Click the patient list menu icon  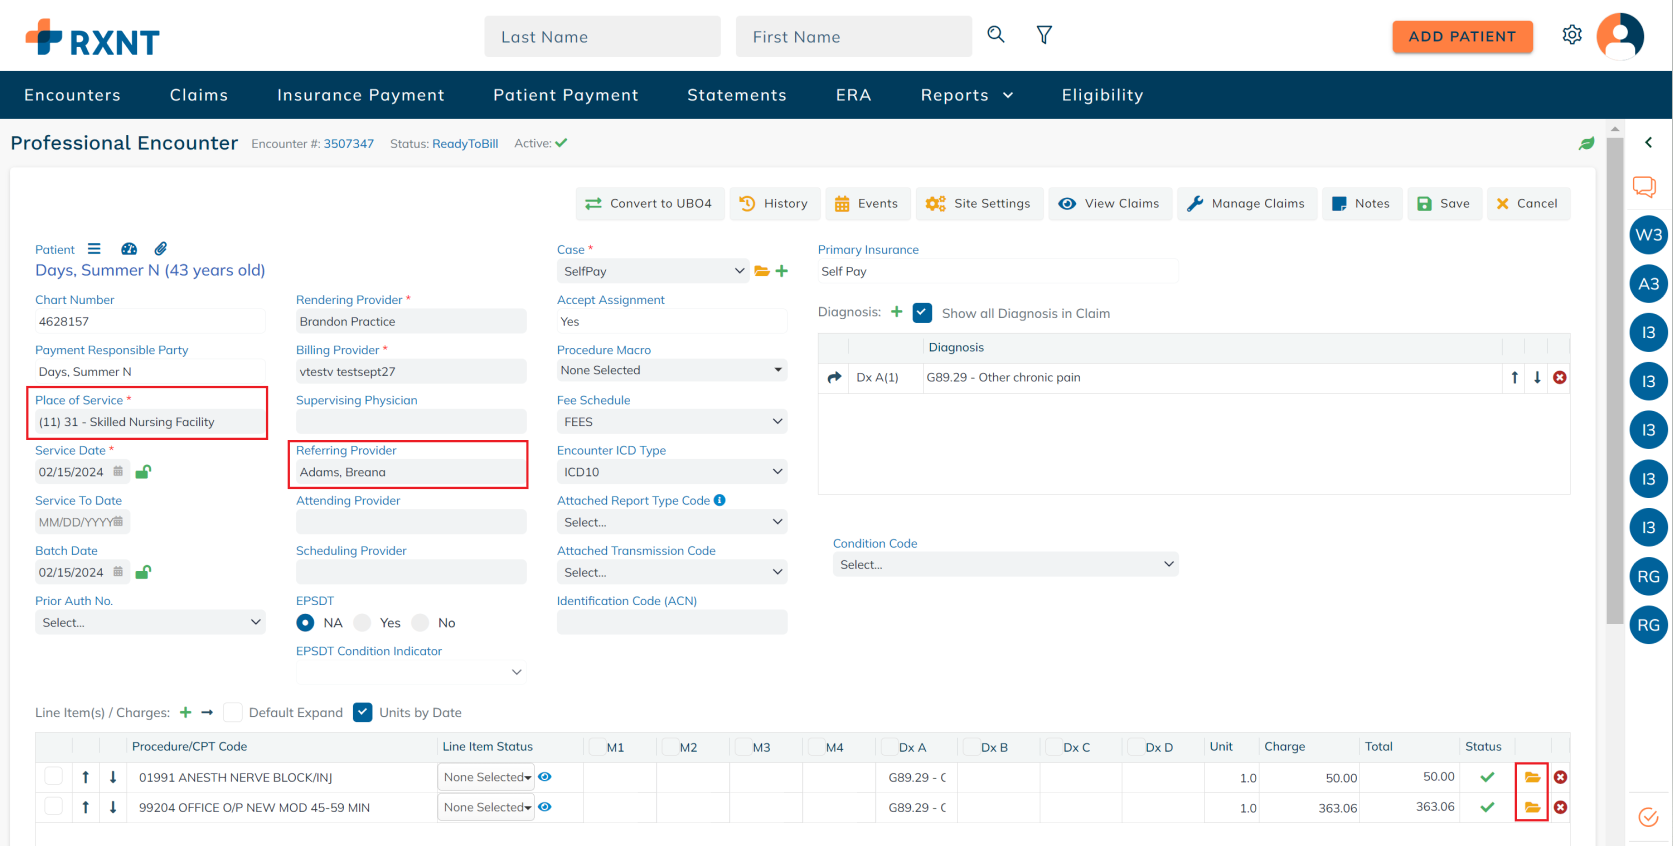pos(94,249)
